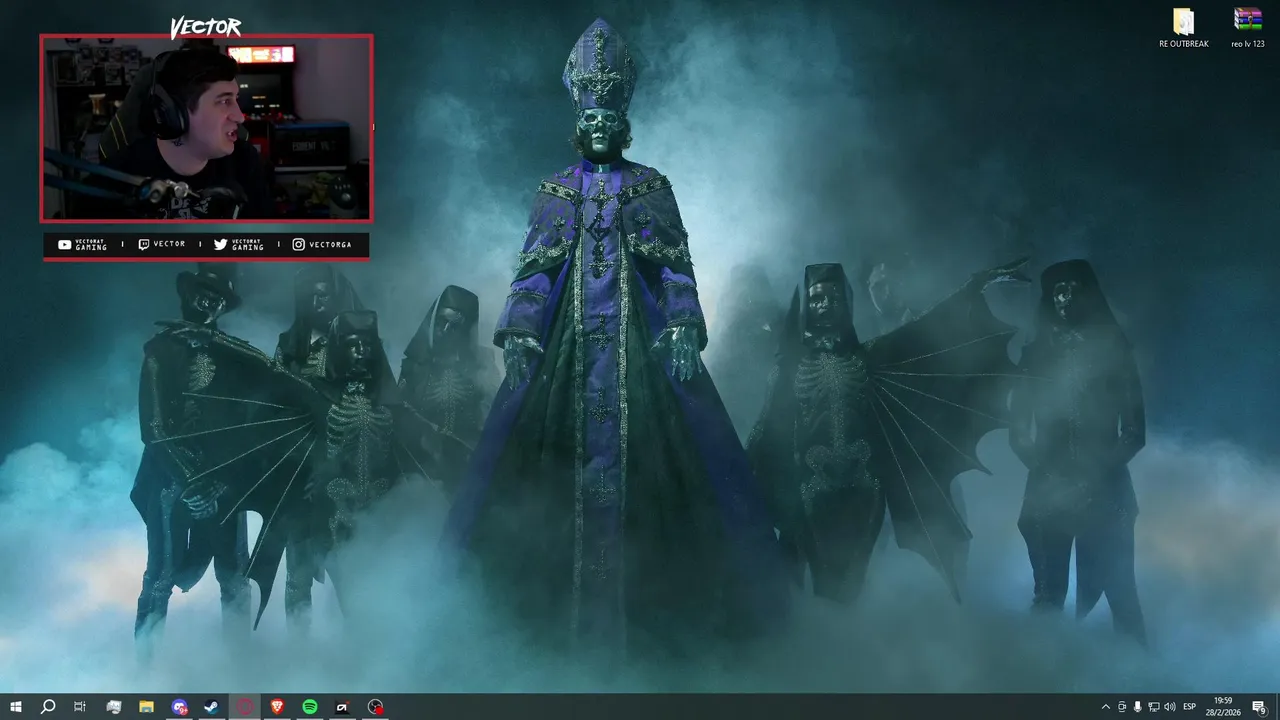Click the microphone tray icon
Image resolution: width=1280 pixels, height=720 pixels.
1137,707
